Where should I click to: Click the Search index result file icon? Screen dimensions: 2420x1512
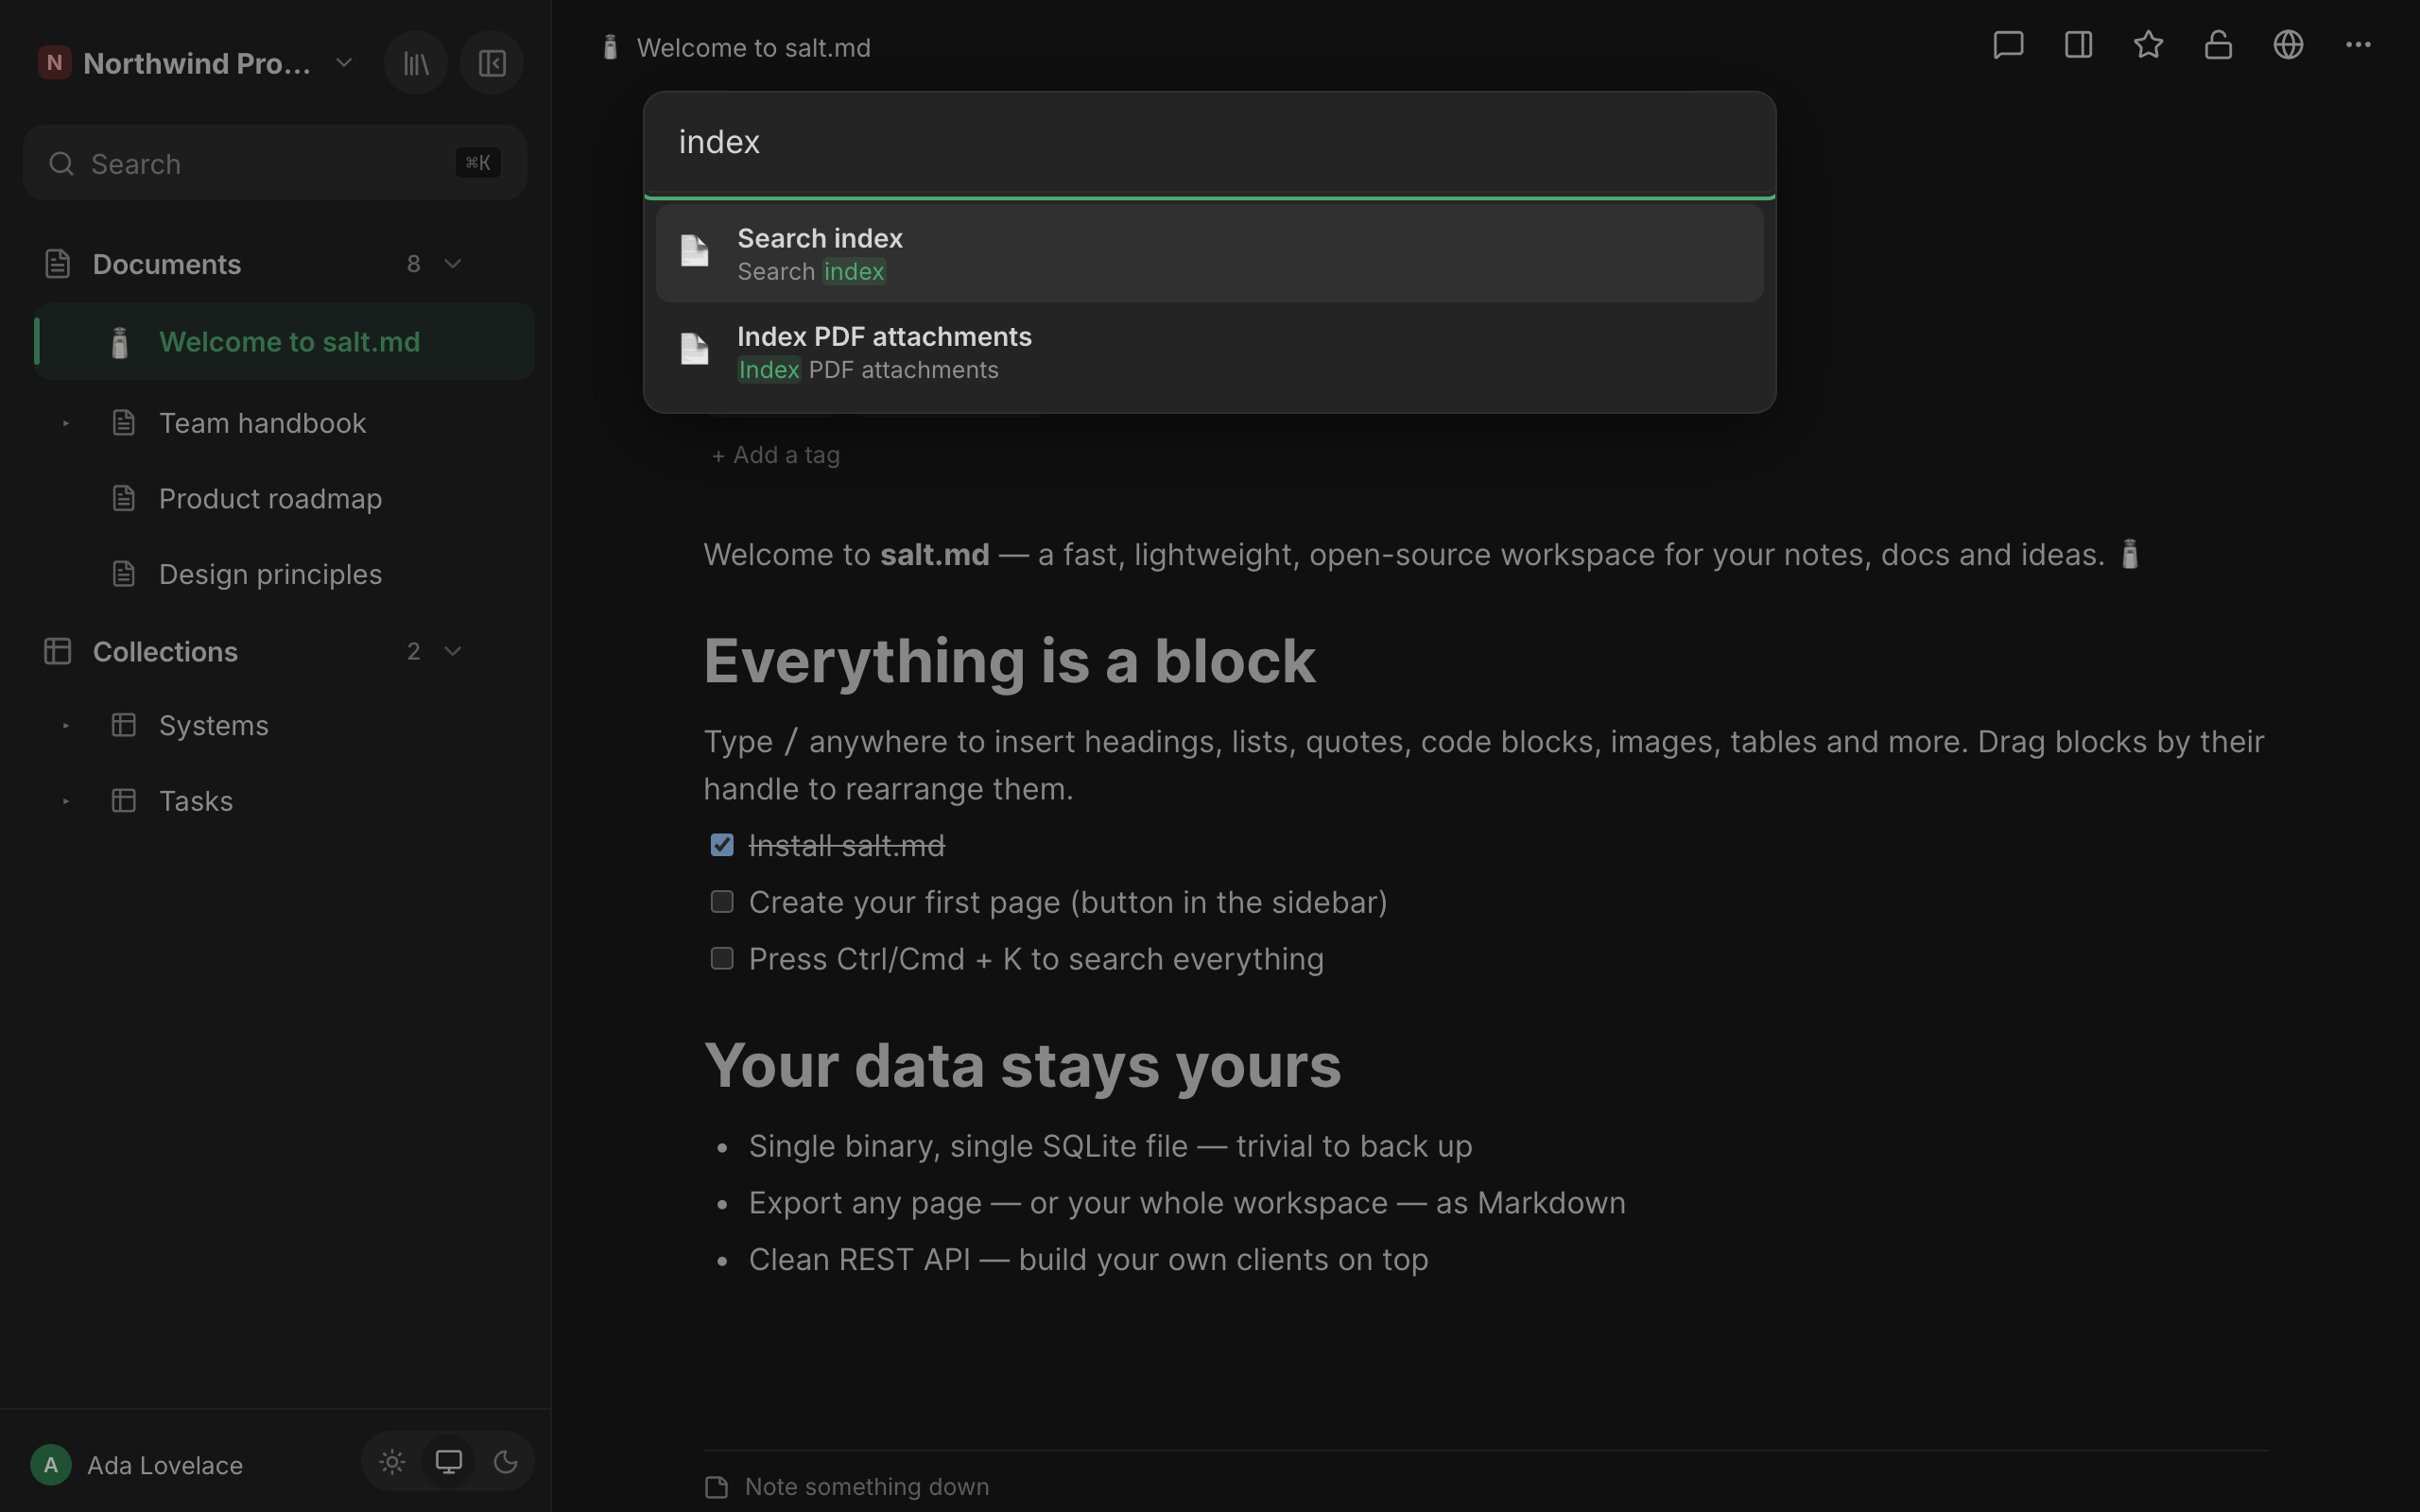(695, 251)
